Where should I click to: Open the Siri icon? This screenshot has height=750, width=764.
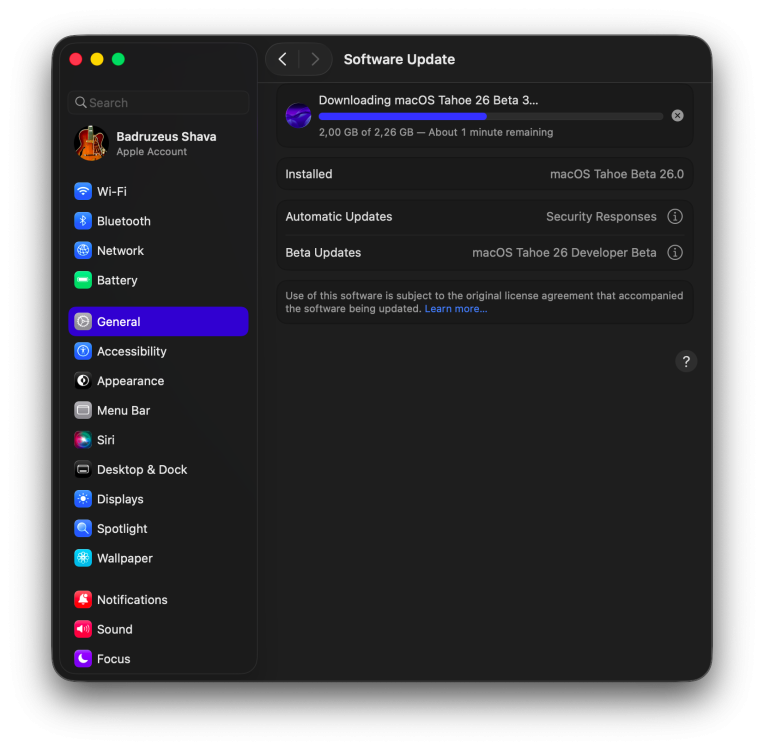(83, 440)
